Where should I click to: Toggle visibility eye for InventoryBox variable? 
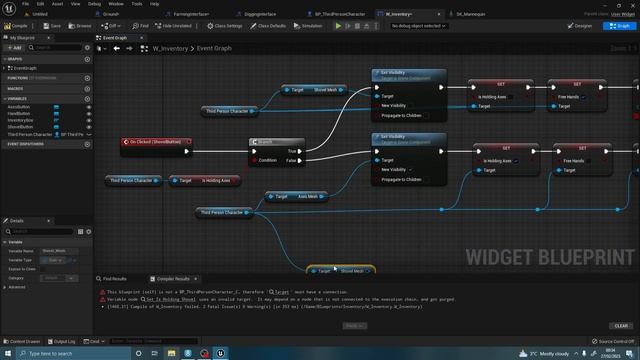coord(89,120)
